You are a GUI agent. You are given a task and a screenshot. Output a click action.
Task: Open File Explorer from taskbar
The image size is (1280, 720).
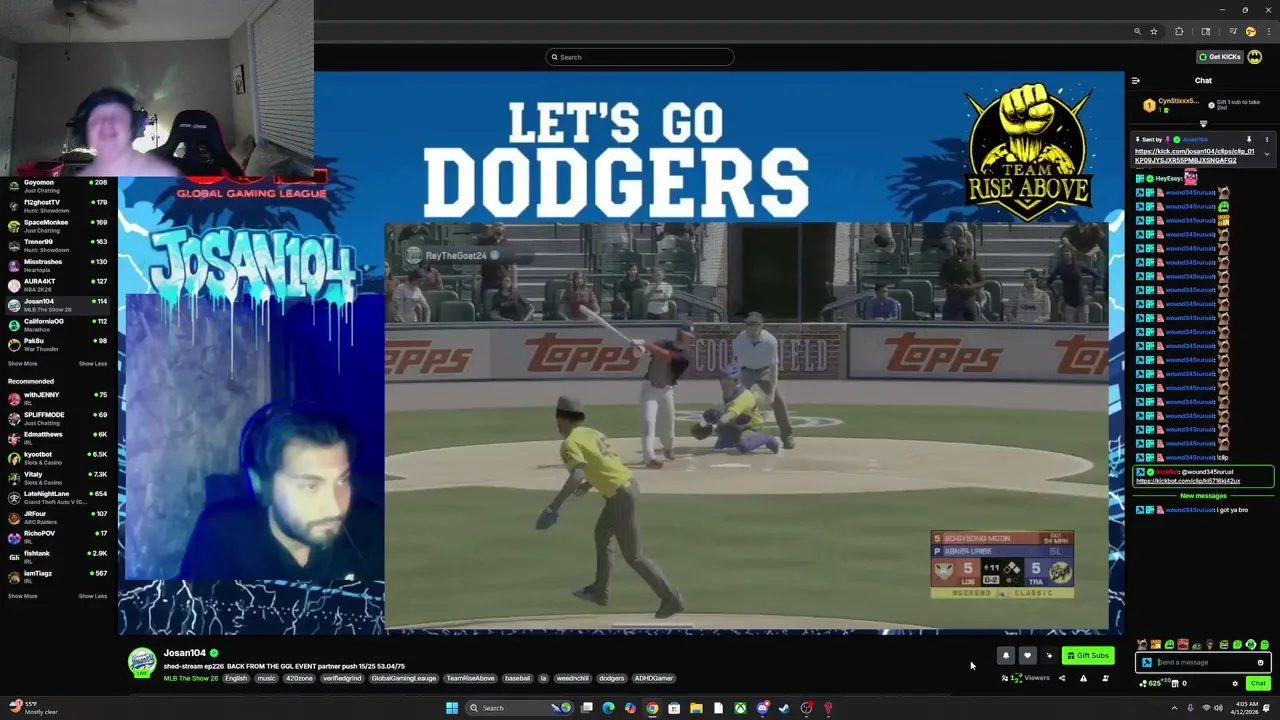[696, 708]
